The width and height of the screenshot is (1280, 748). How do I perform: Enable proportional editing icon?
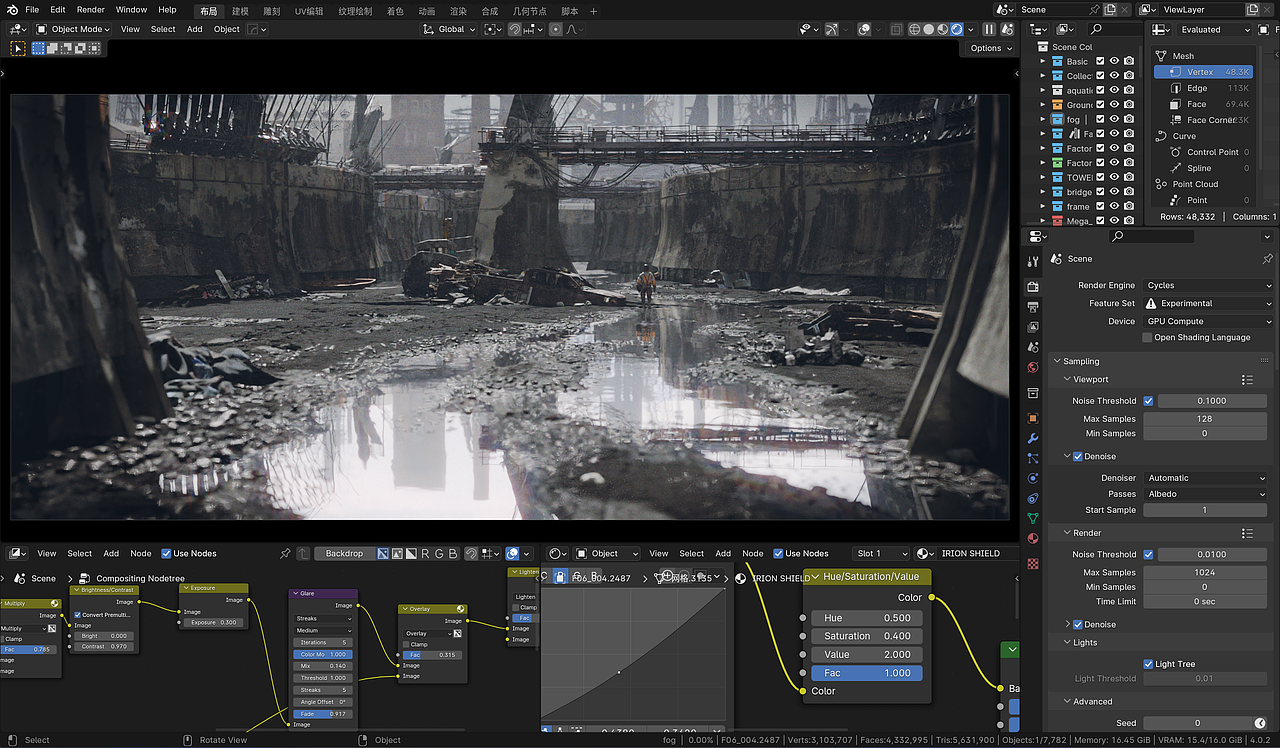[x=556, y=29]
